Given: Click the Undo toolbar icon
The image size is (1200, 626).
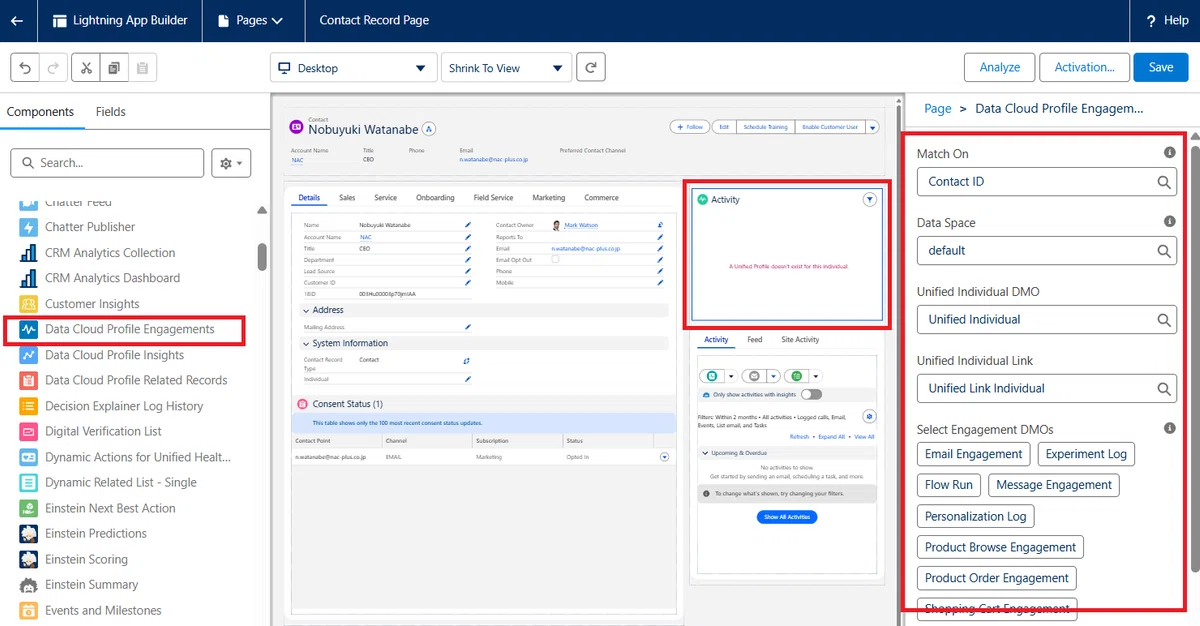Looking at the screenshot, I should coord(25,68).
